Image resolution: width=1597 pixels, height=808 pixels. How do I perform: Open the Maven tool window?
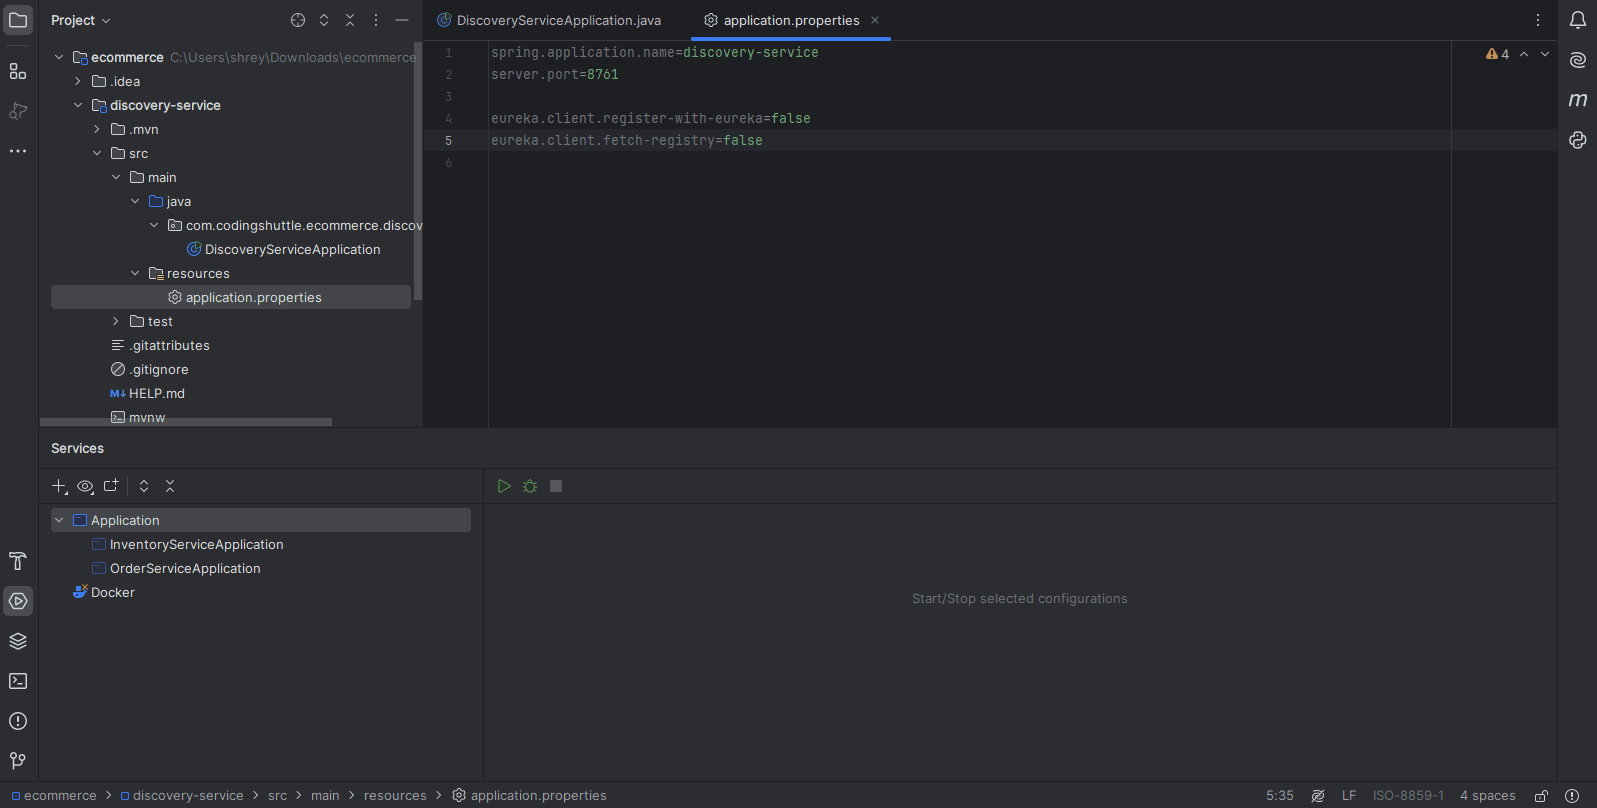click(1578, 100)
